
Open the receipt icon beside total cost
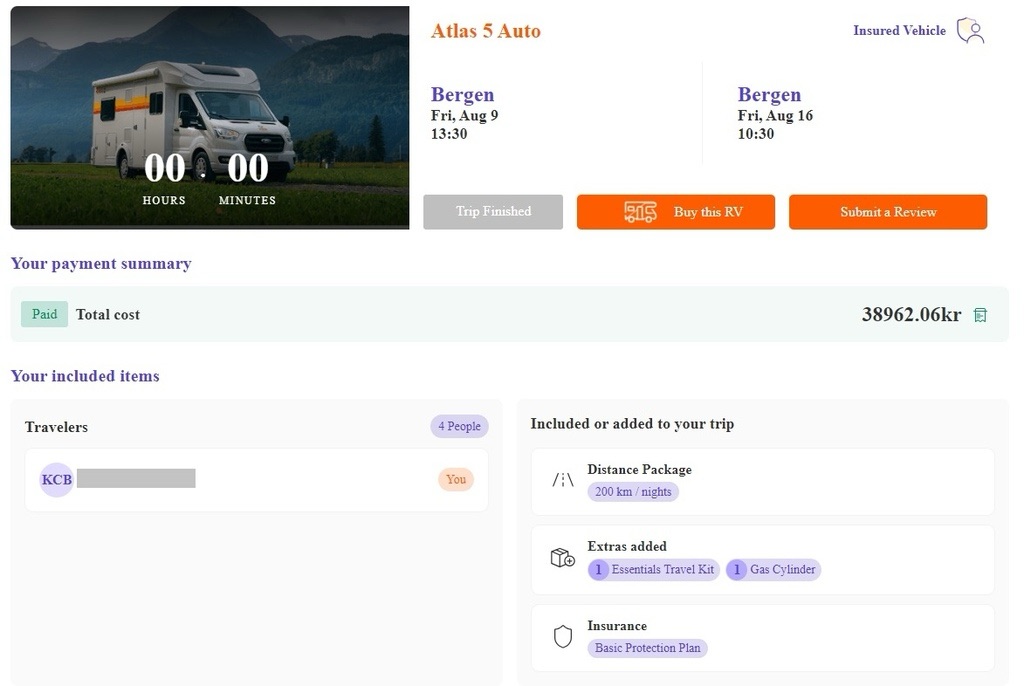pos(980,315)
